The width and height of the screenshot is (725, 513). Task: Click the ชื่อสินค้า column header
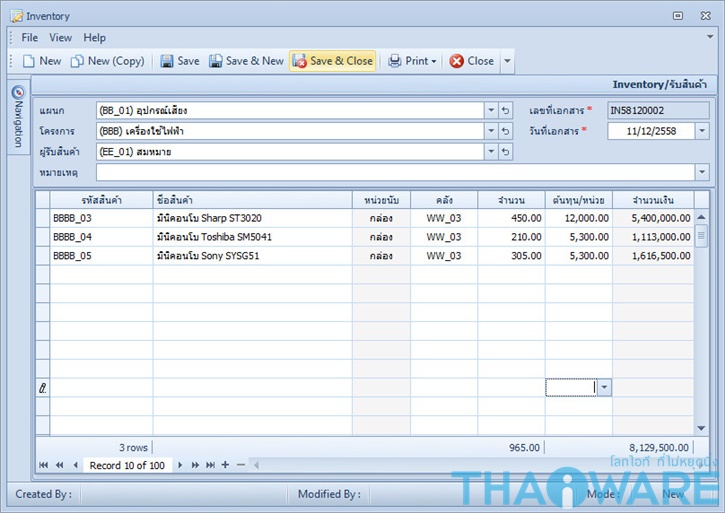(252, 200)
